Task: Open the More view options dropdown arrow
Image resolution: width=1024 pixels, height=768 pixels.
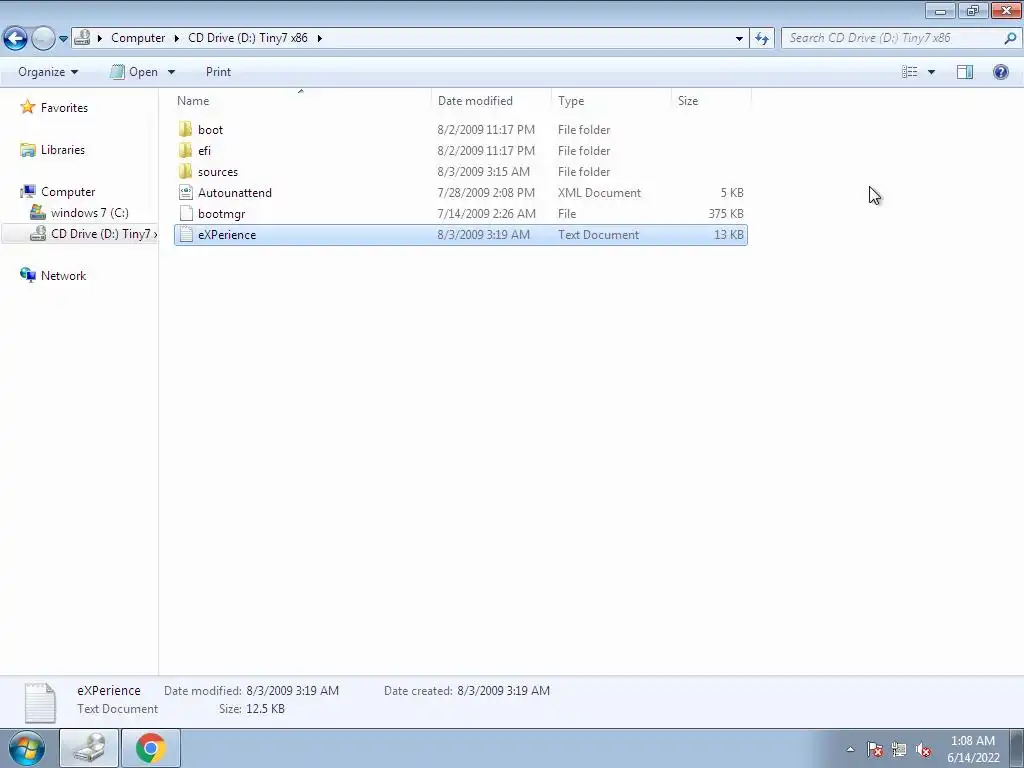Action: coord(931,72)
